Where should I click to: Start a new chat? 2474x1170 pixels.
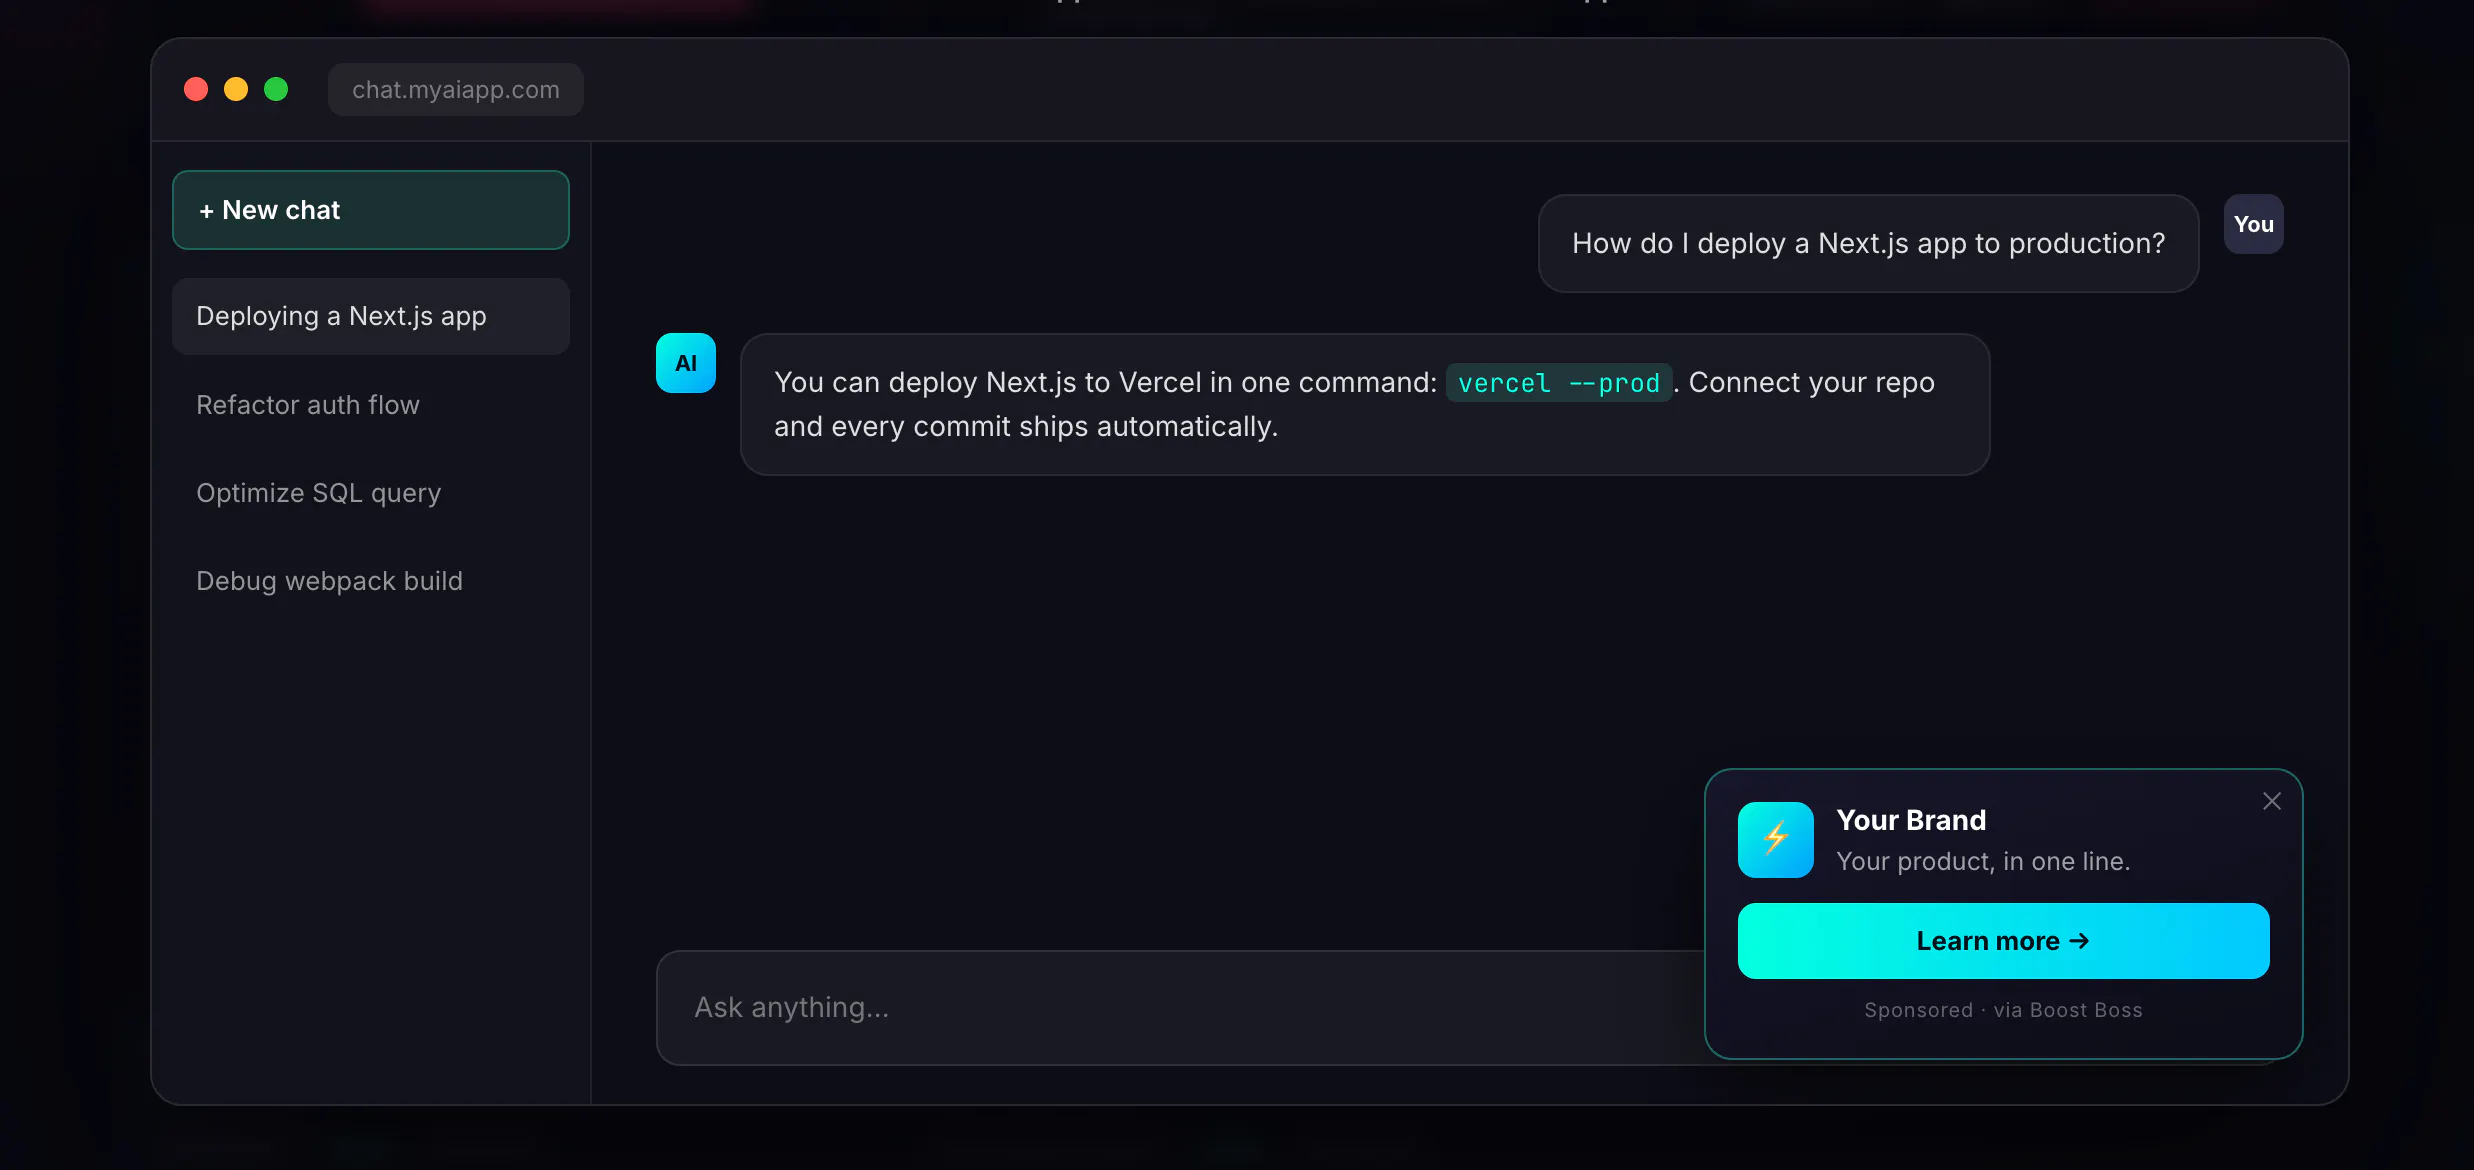tap(371, 210)
